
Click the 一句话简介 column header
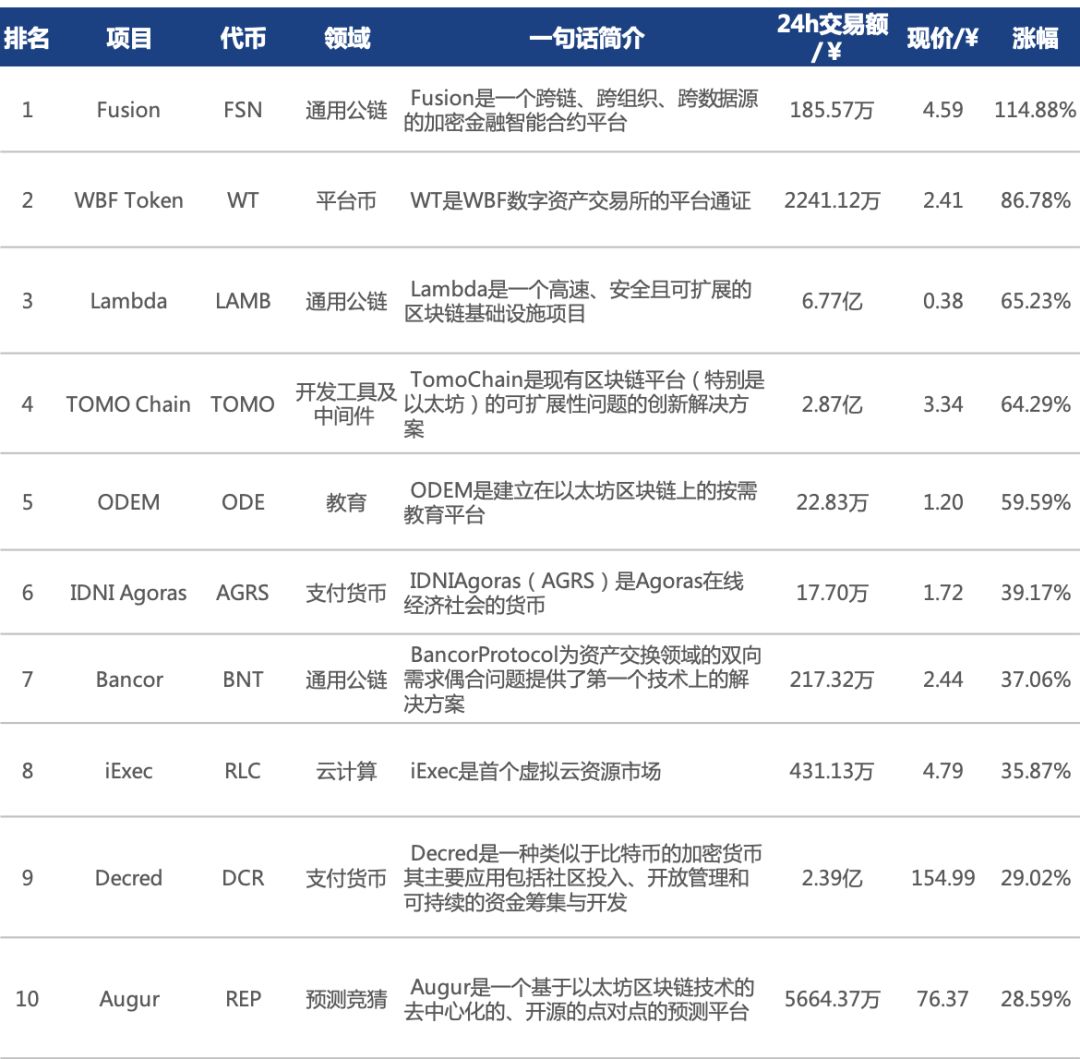[x=587, y=38]
